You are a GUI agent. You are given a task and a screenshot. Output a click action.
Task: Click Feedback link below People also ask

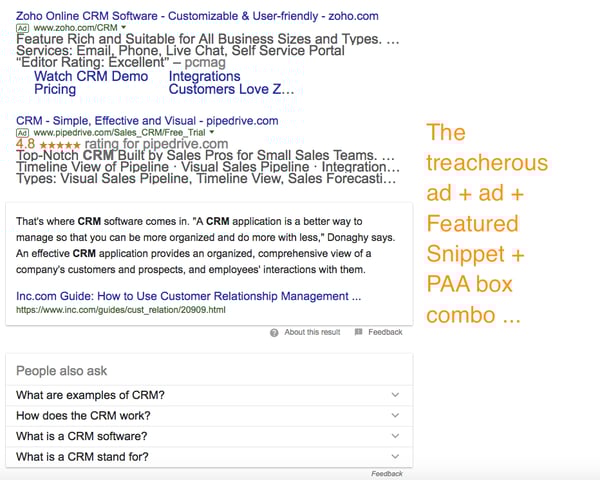(x=386, y=474)
